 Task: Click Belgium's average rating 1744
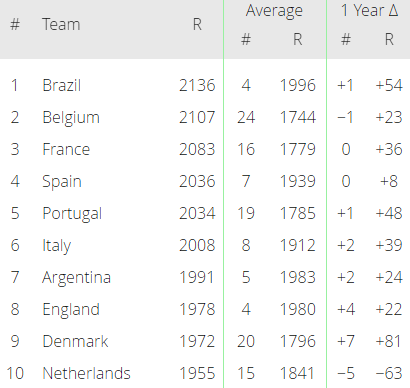coord(298,117)
